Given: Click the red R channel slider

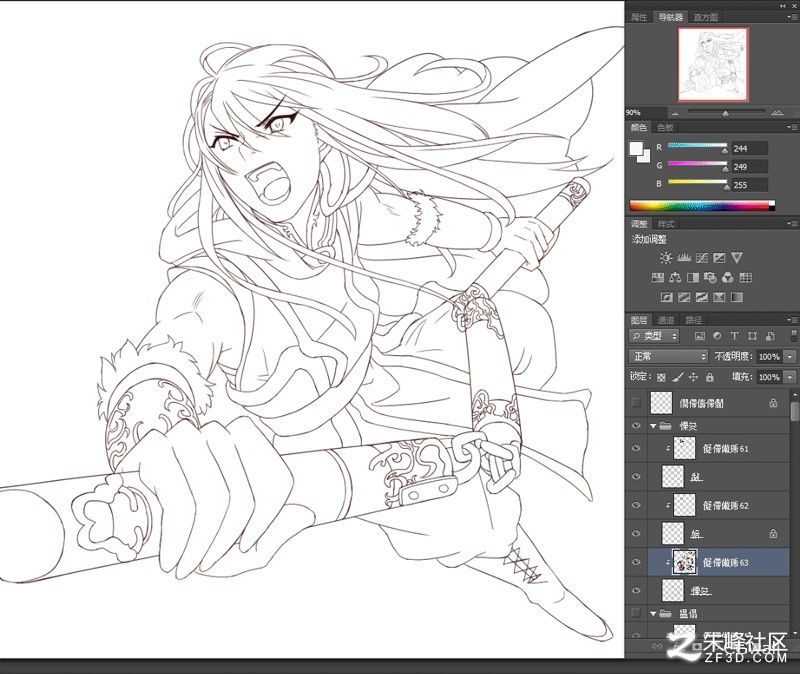Looking at the screenshot, I should 698,146.
